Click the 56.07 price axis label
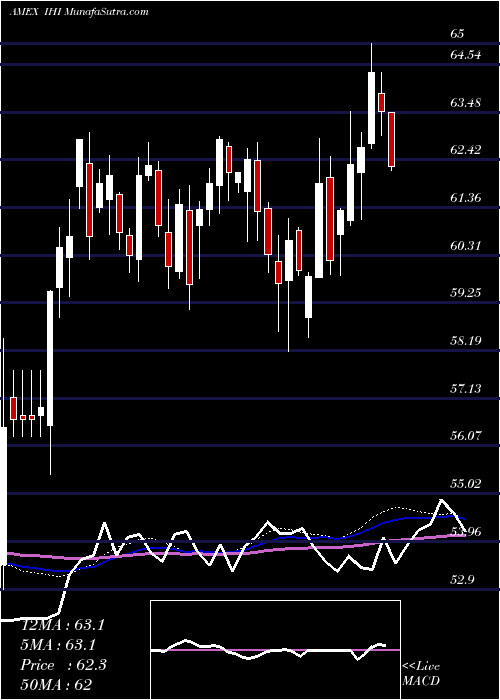500x700 pixels. pyautogui.click(x=466, y=436)
